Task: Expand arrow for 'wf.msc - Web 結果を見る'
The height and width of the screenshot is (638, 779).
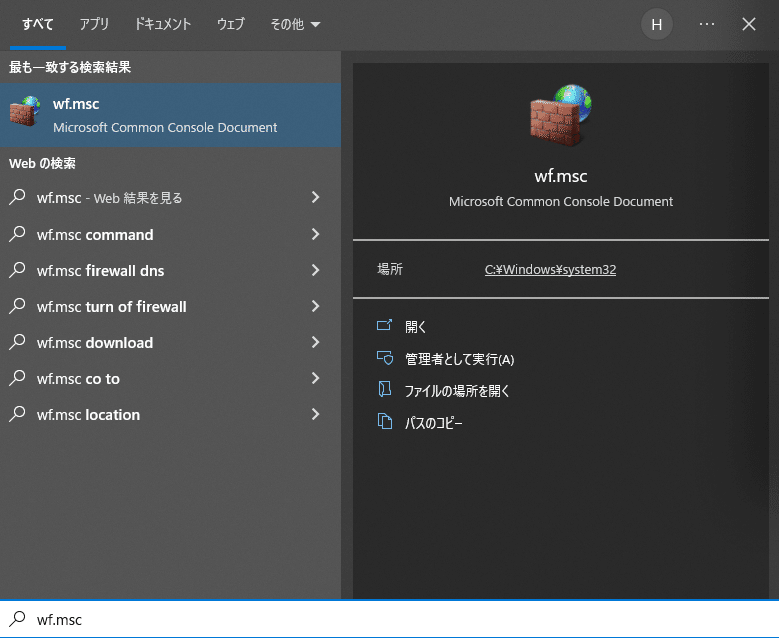Action: tap(315, 197)
